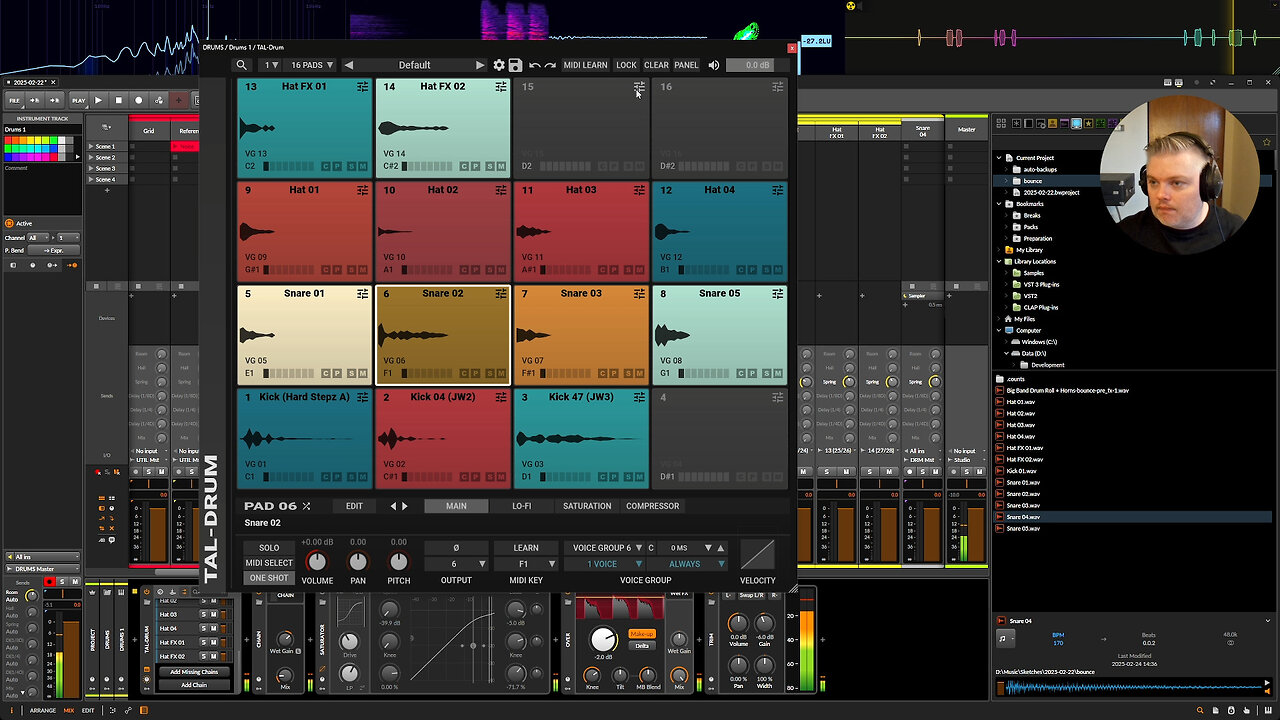Viewport: 1280px width, 720px height.
Task: Click the Add Missing Chains button
Action: coord(194,672)
